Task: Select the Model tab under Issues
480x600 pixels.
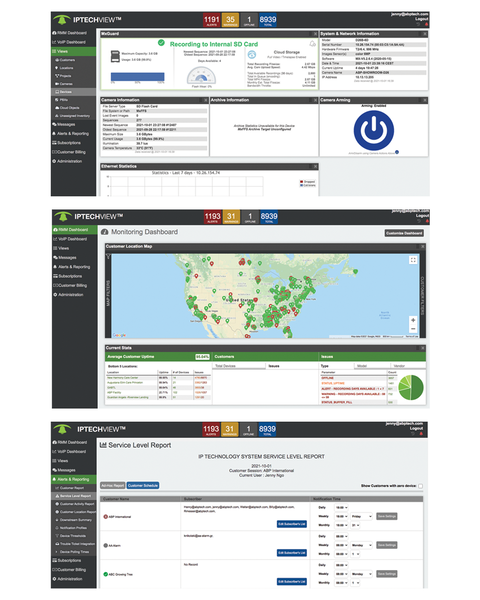Action: point(362,366)
